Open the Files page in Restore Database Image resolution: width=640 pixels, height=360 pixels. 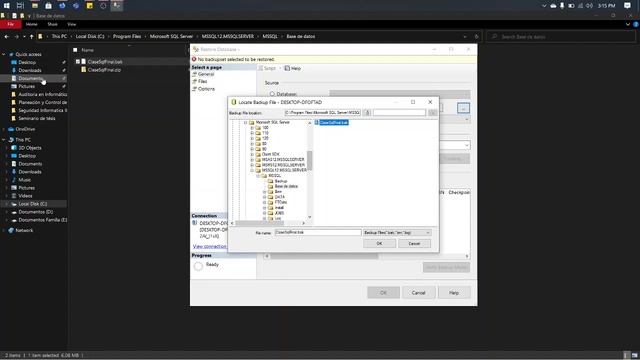pos(202,82)
